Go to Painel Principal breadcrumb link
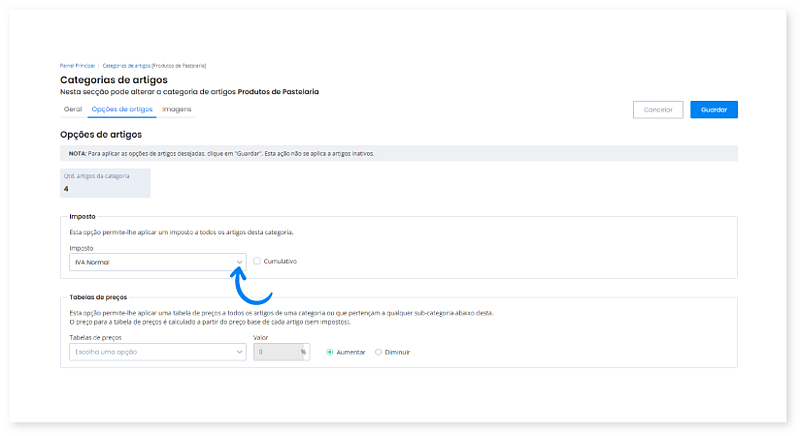The height and width of the screenshot is (436, 800). coord(78,65)
